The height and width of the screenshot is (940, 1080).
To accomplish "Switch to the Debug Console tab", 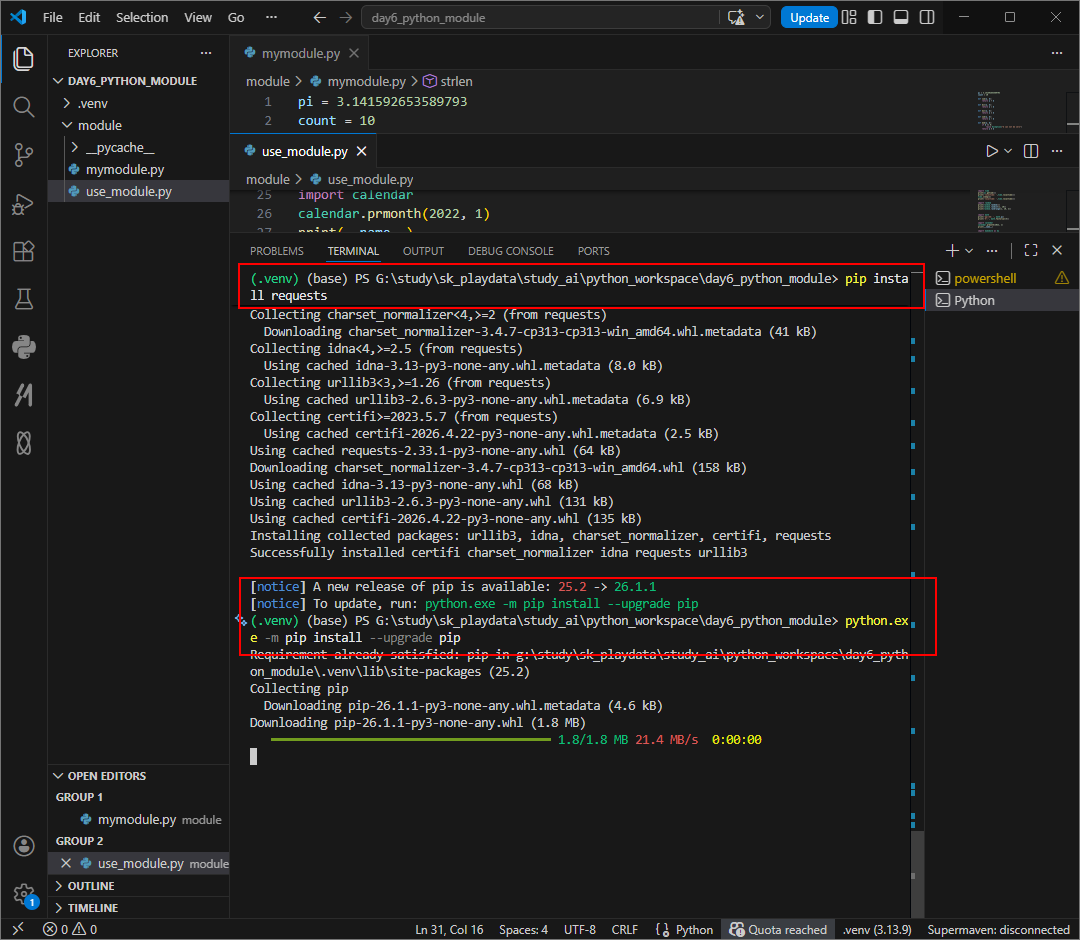I will pos(511,251).
